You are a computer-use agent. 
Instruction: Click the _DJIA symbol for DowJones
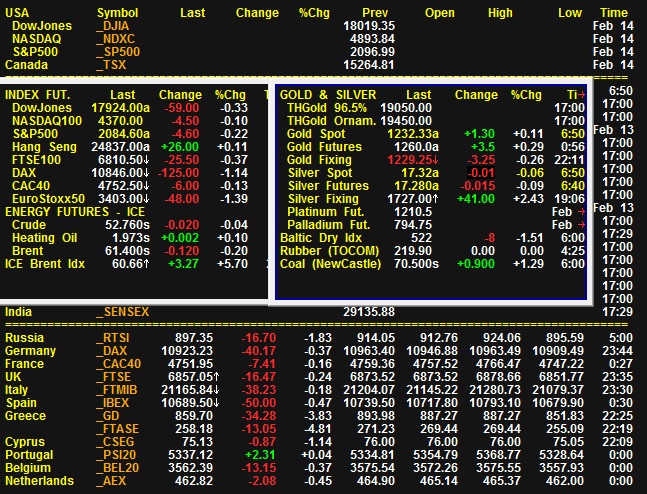[x=113, y=26]
